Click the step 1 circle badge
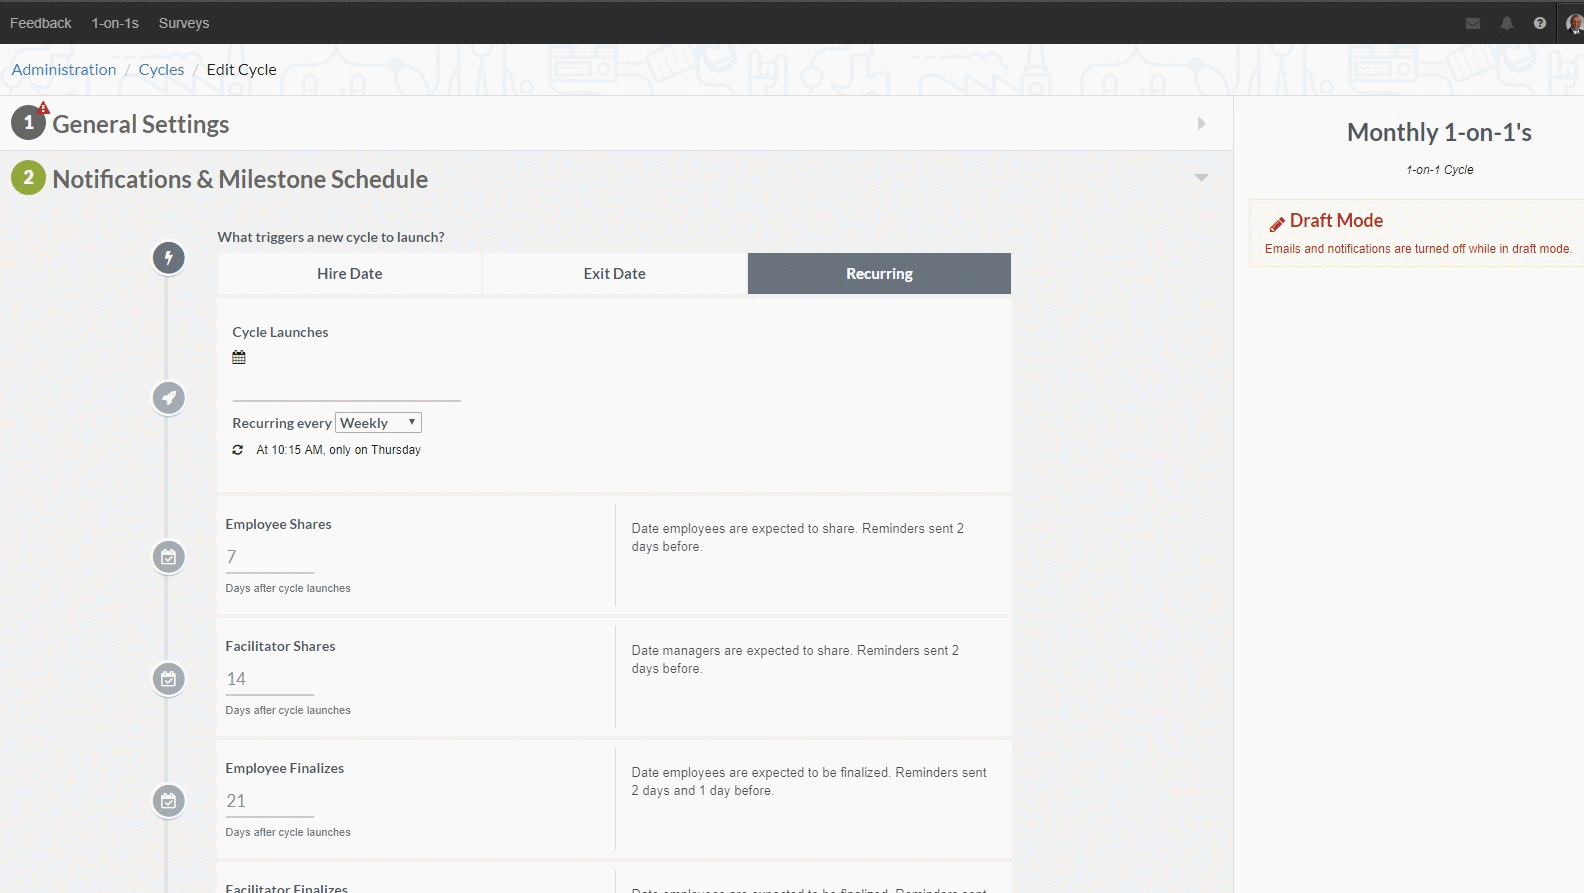1584x893 pixels. (28, 123)
